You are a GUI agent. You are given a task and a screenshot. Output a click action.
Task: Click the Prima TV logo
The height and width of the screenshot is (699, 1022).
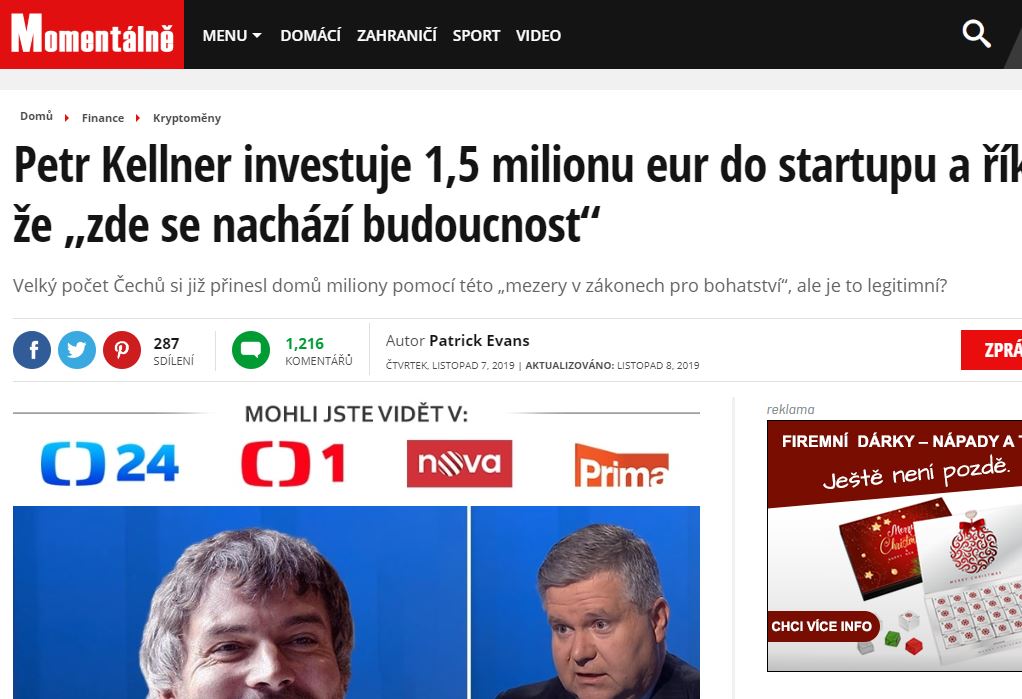(x=621, y=465)
